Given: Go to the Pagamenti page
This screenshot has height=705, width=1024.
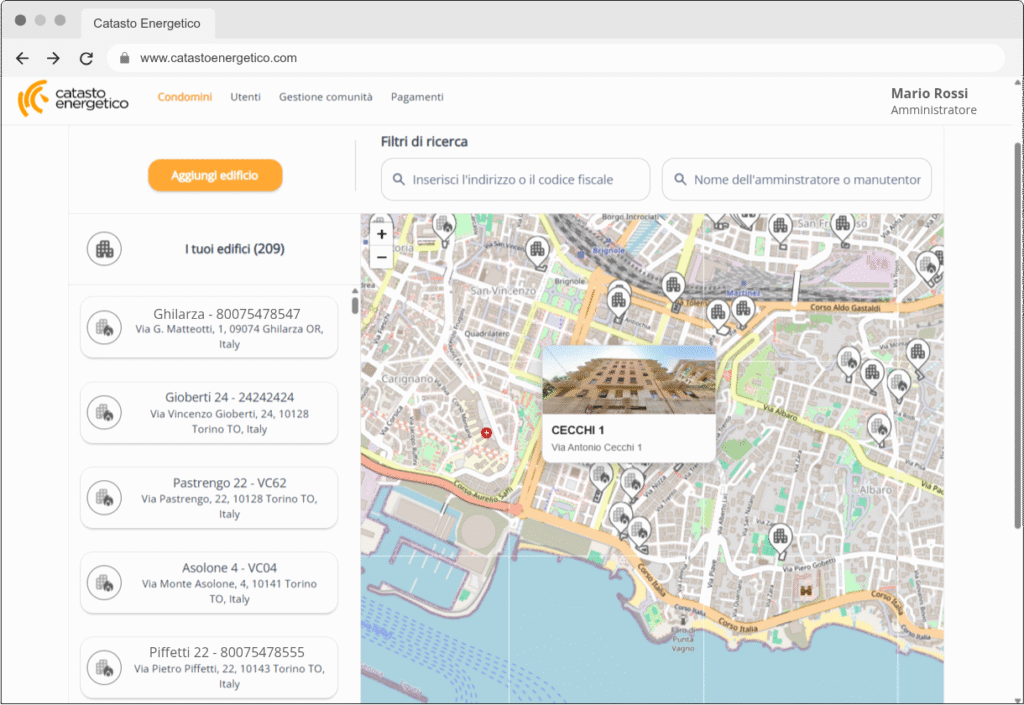Looking at the screenshot, I should pyautogui.click(x=417, y=97).
